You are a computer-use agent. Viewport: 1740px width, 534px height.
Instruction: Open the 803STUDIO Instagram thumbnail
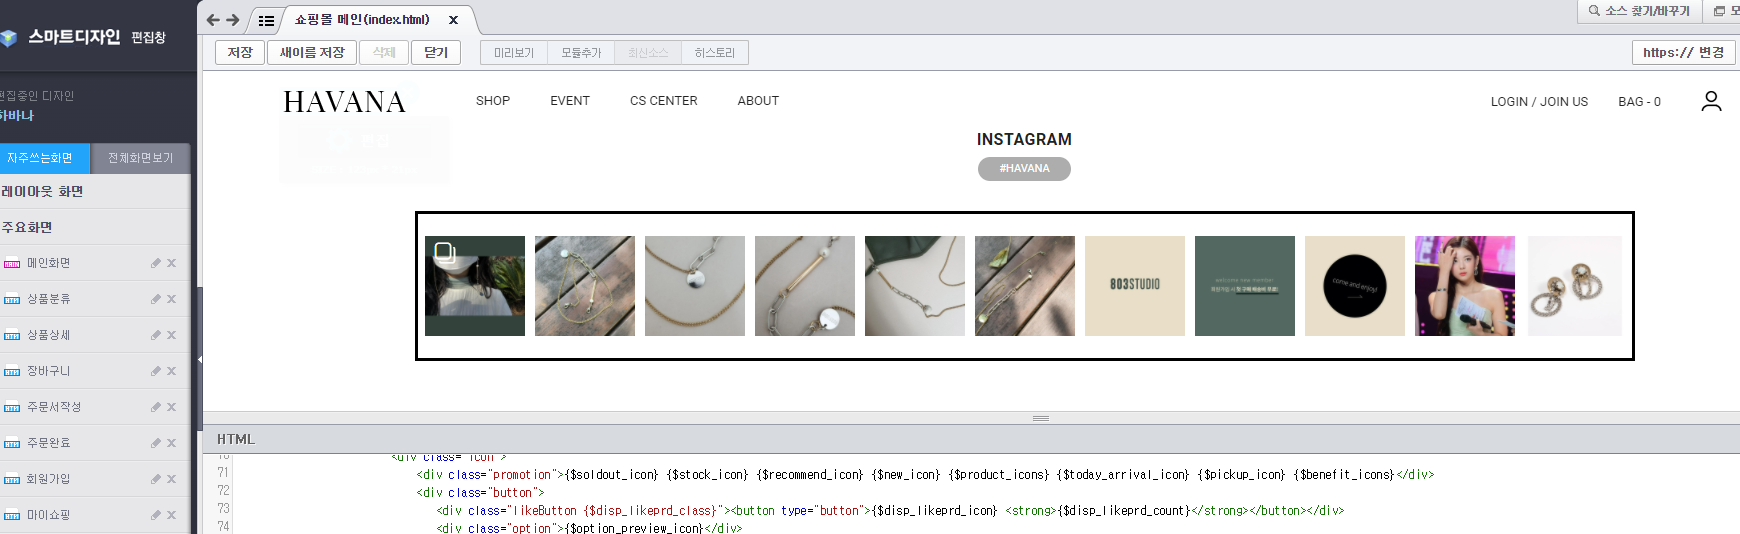pyautogui.click(x=1135, y=286)
